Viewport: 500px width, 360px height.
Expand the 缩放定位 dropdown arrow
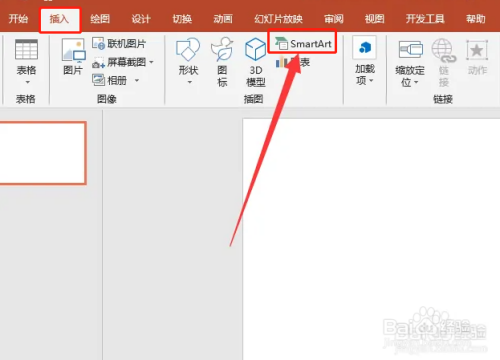(x=416, y=82)
